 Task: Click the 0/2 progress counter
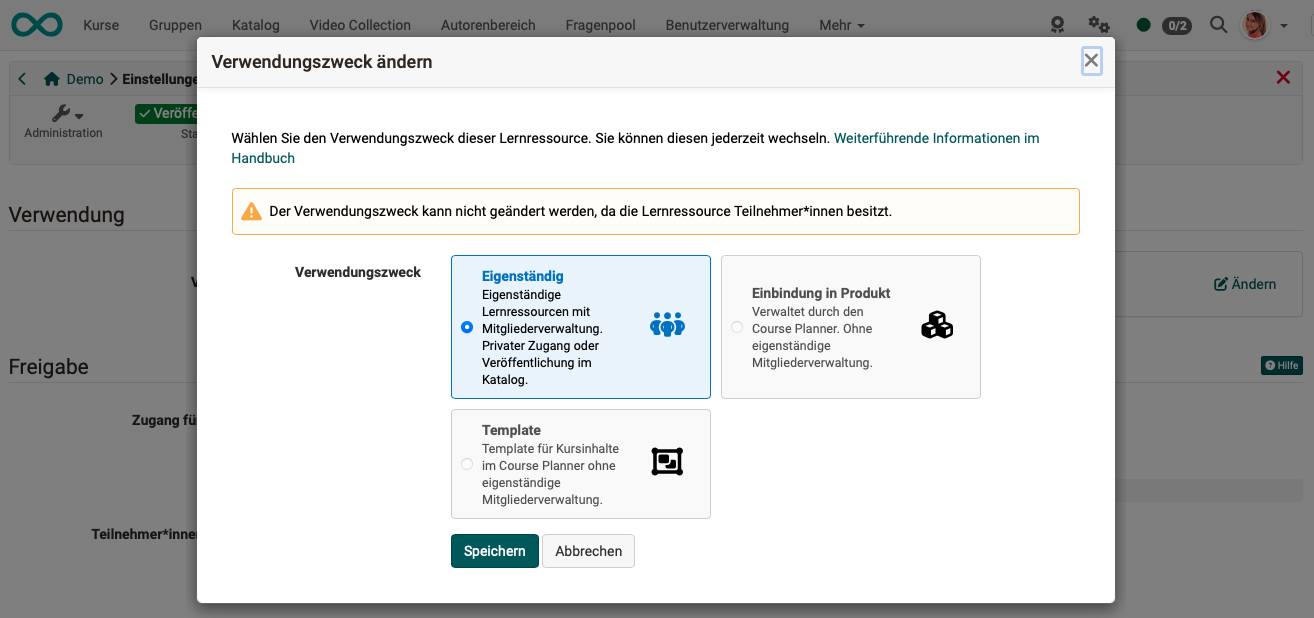(1176, 26)
